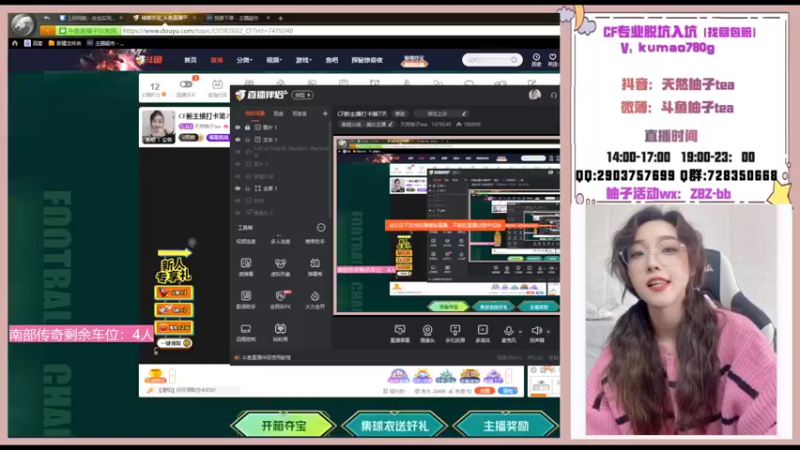Toggle visibility of Call of Duty source
The height and width of the screenshot is (450, 800).
pos(238,152)
